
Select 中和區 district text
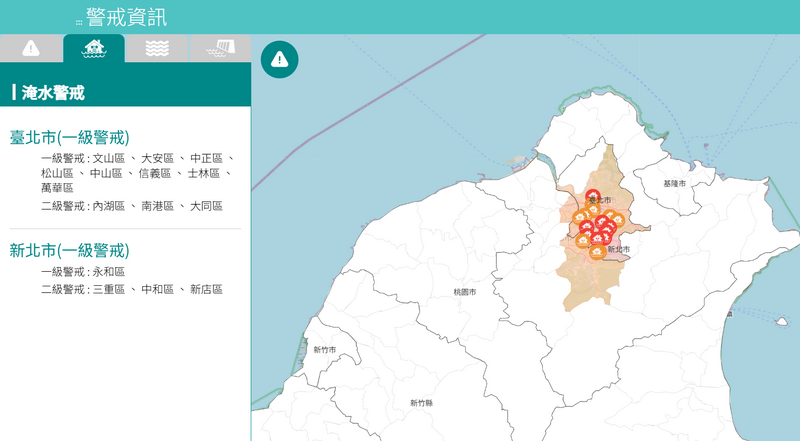(158, 289)
